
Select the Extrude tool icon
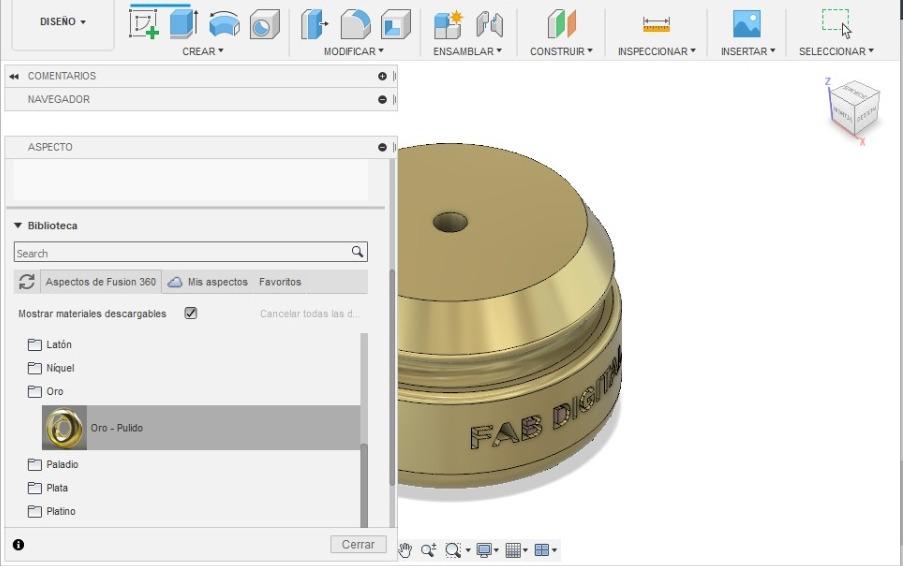pos(184,24)
